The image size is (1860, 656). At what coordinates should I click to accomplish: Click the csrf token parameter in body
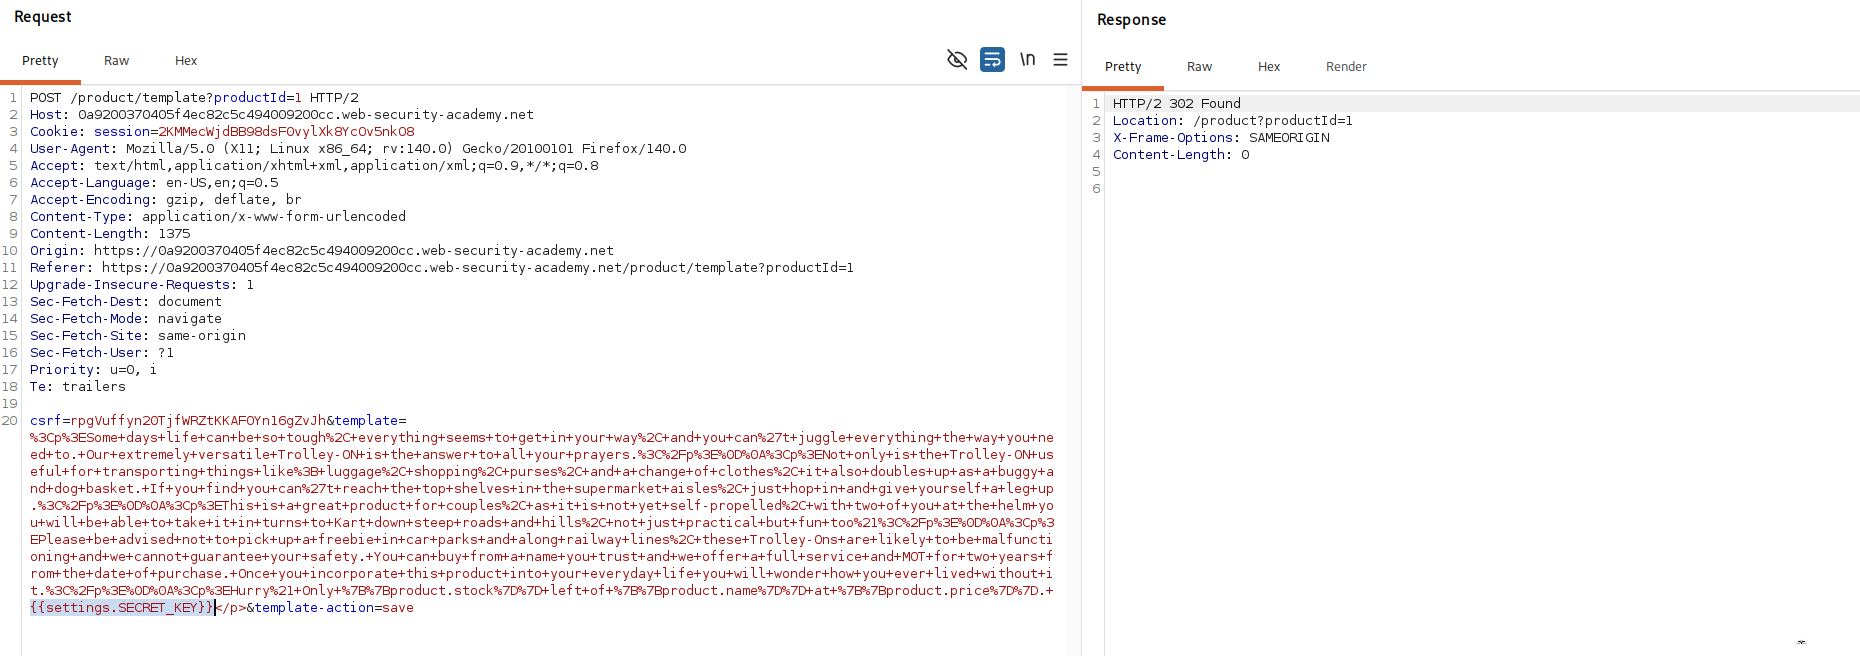[x=178, y=421]
